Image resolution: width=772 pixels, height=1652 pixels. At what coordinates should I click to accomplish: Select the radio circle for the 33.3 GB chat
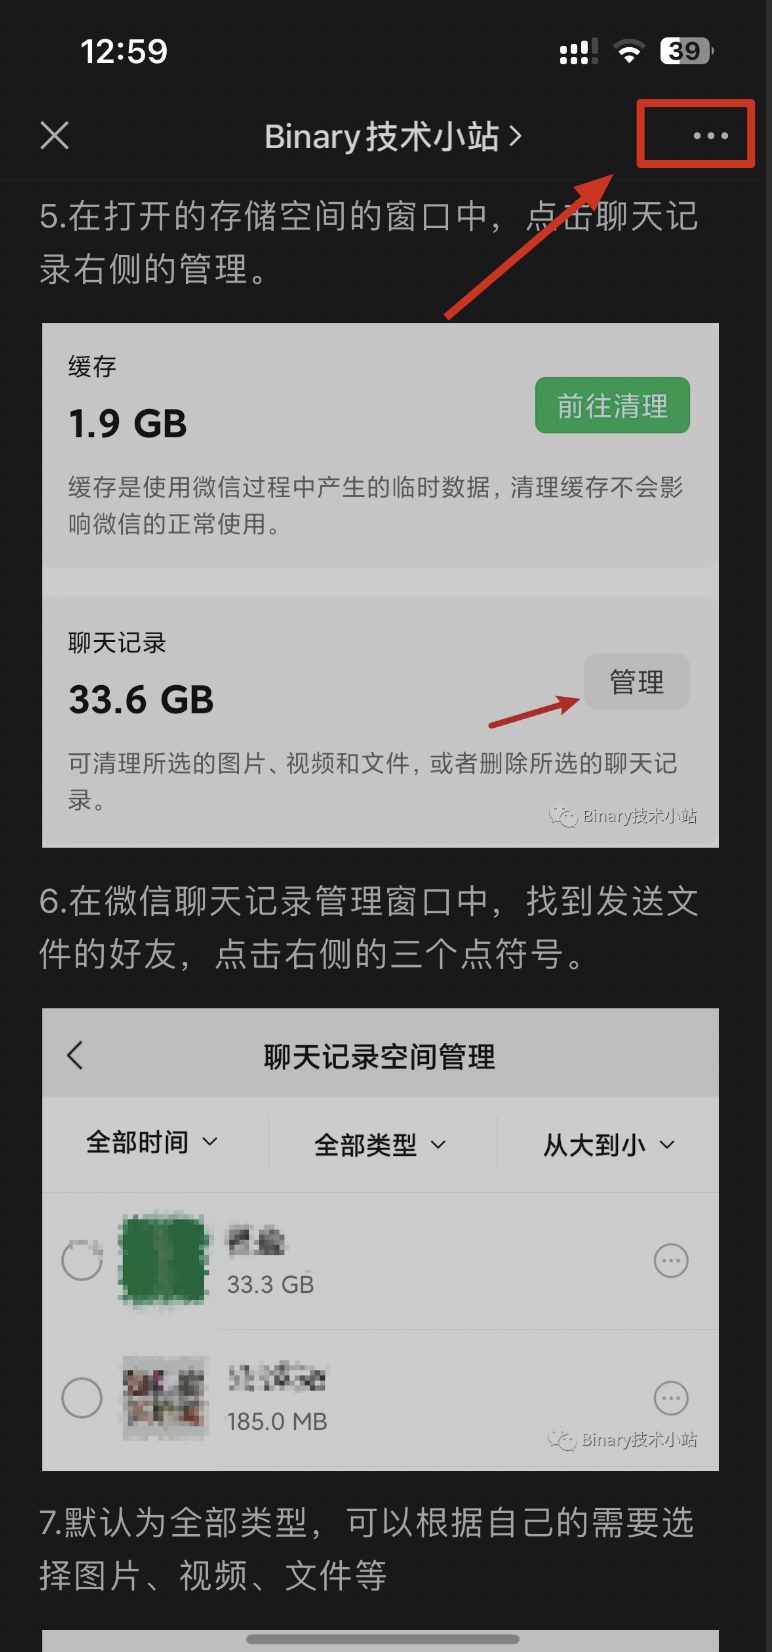point(82,1260)
